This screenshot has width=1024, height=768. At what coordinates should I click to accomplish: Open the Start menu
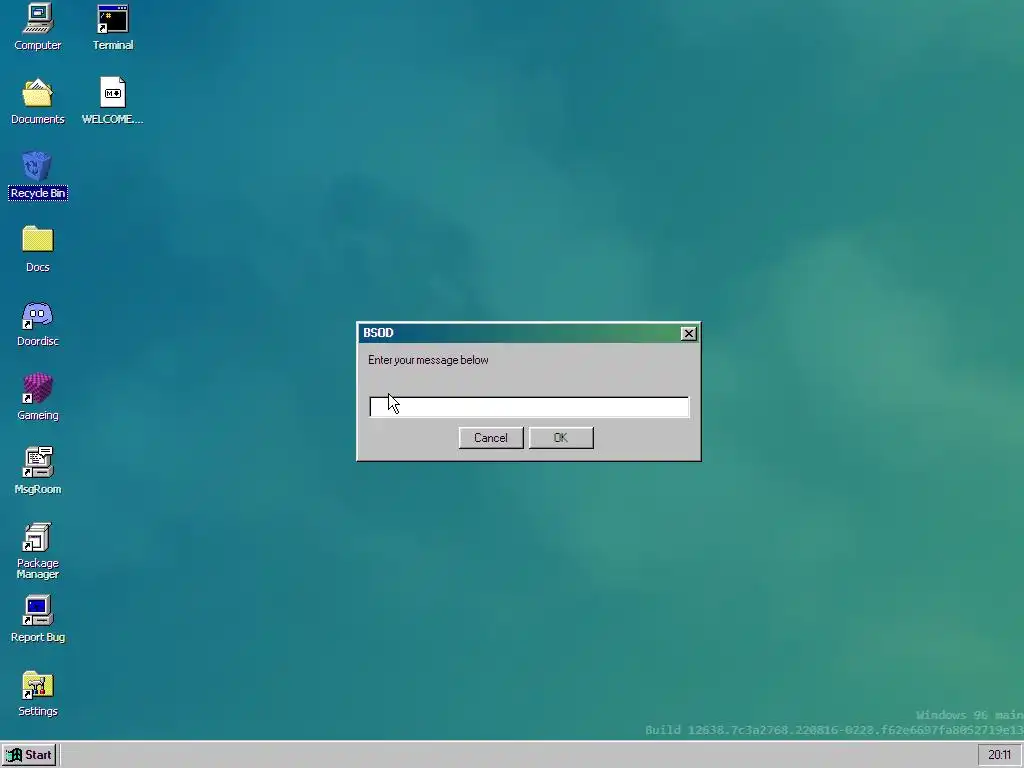29,755
